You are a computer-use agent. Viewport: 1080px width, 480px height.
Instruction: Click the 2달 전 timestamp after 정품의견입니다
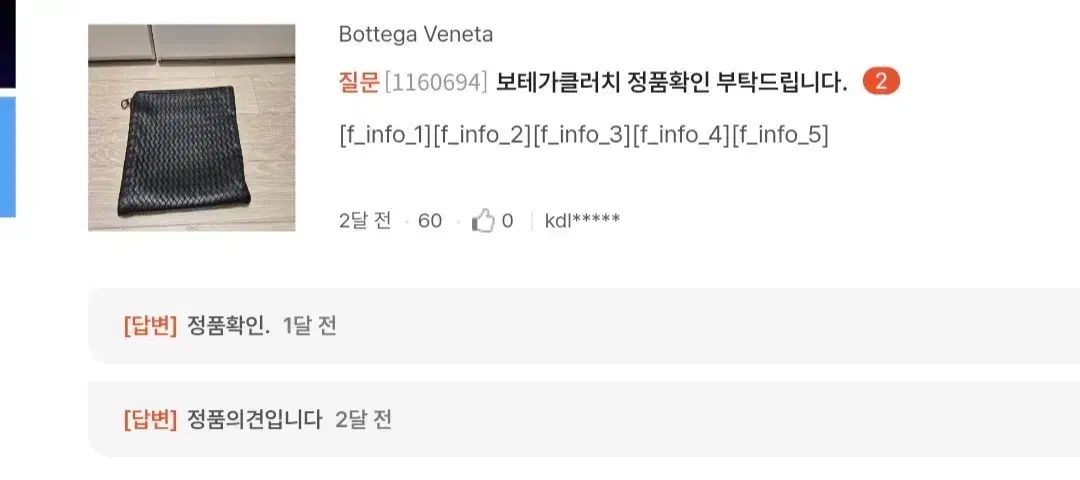363,419
